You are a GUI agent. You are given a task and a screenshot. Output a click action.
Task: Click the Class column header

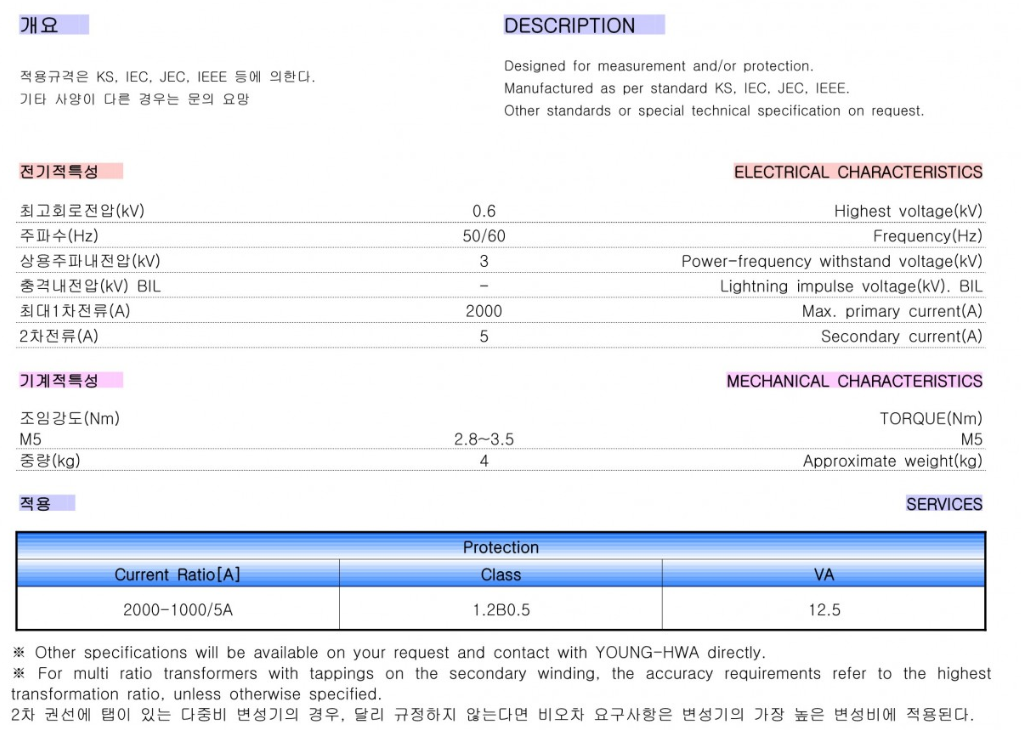pyautogui.click(x=501, y=574)
